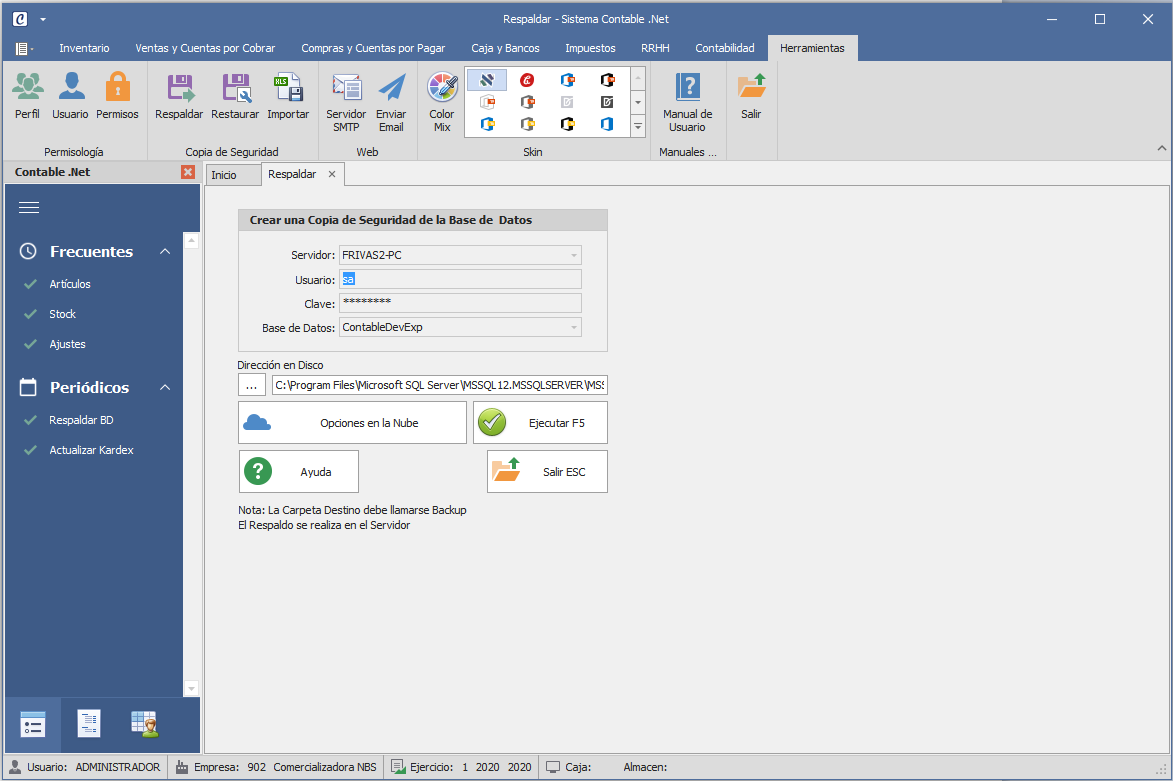The width and height of the screenshot is (1173, 781).
Task: Close the Respaldar document tab
Action: point(331,174)
